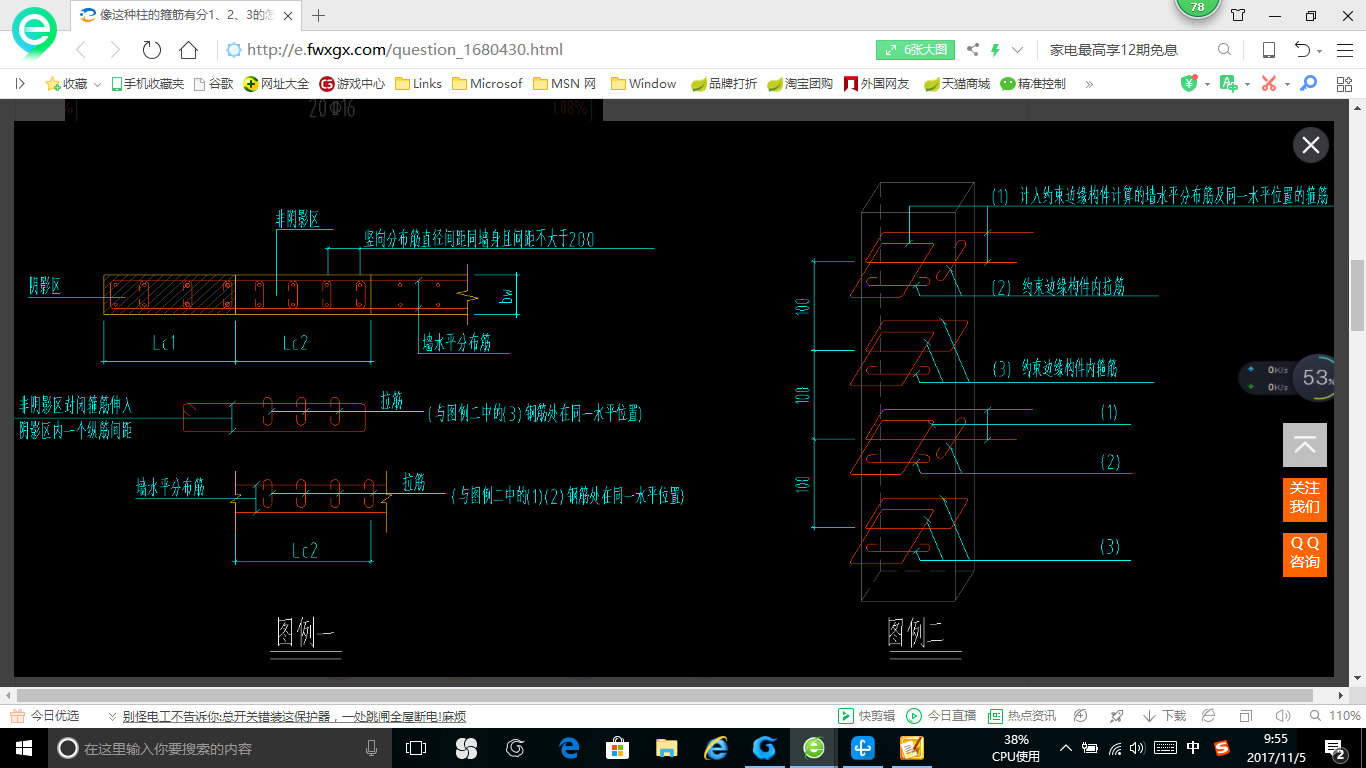Click 今日直播 in status bar
This screenshot has height=768, width=1366.
[941, 716]
